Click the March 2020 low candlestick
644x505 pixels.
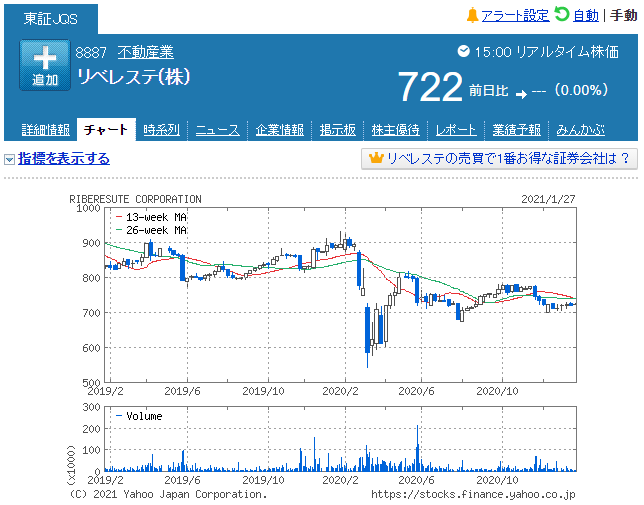(x=368, y=335)
